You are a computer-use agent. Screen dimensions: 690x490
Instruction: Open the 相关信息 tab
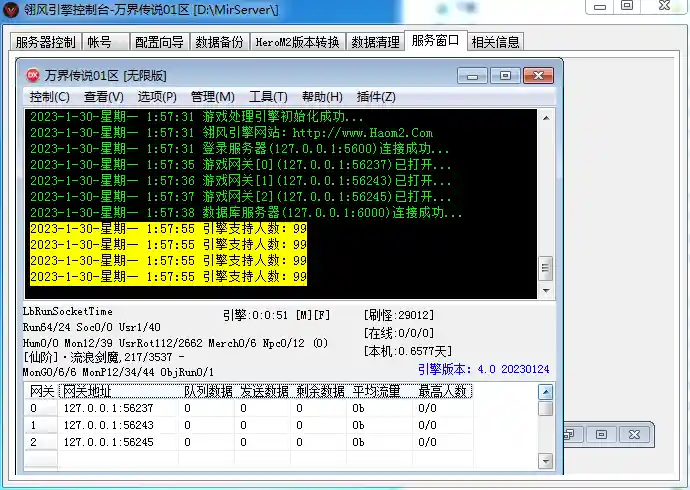495,42
